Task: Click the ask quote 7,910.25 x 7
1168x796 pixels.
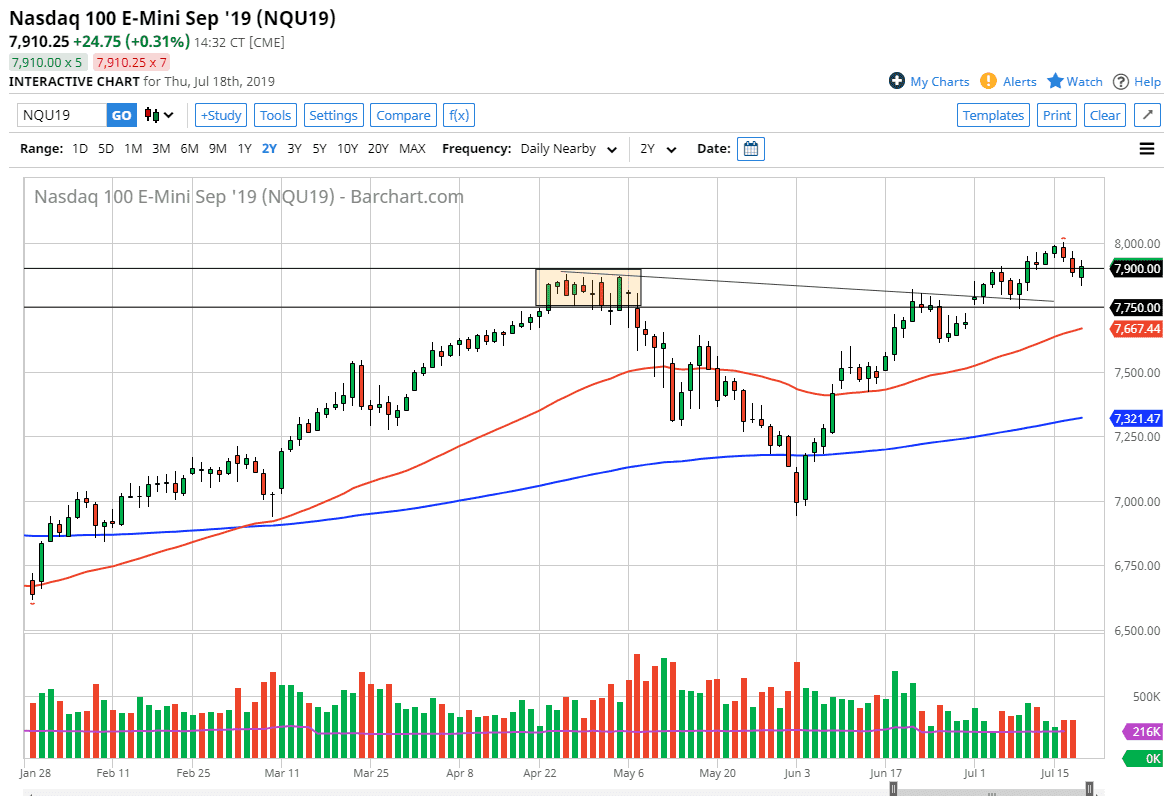Action: 132,63
